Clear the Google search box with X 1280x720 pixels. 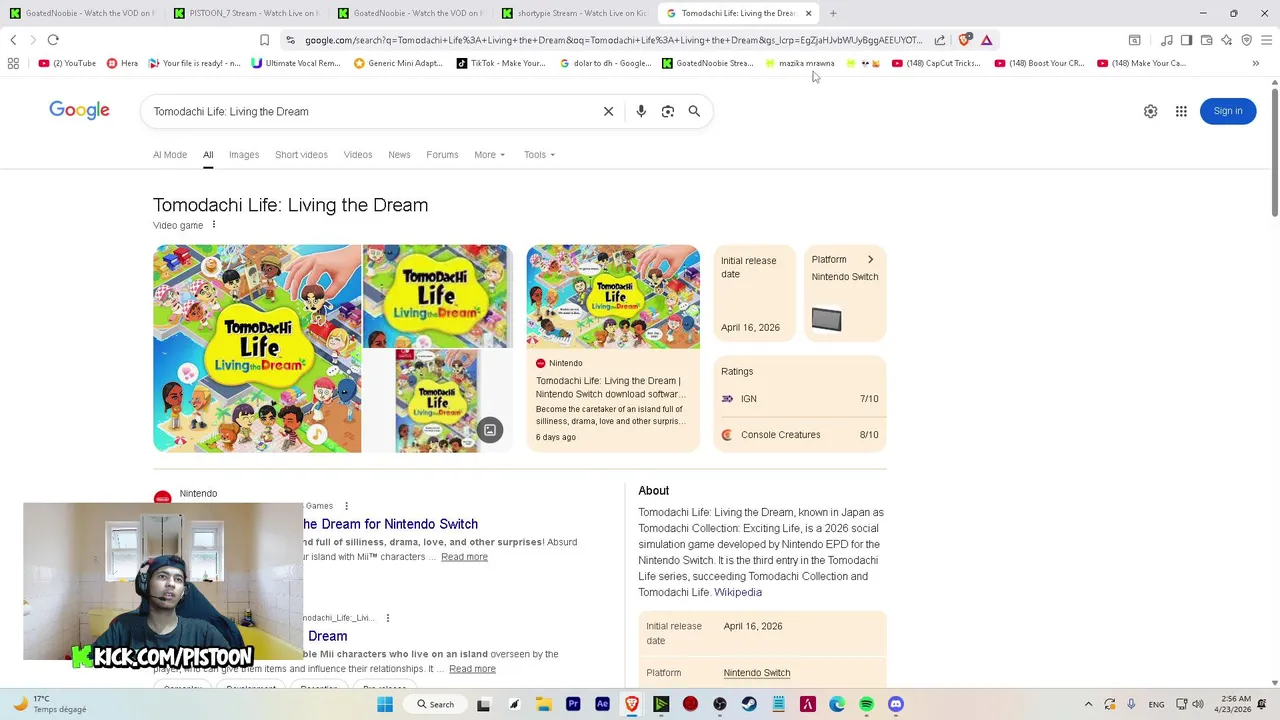click(x=608, y=111)
